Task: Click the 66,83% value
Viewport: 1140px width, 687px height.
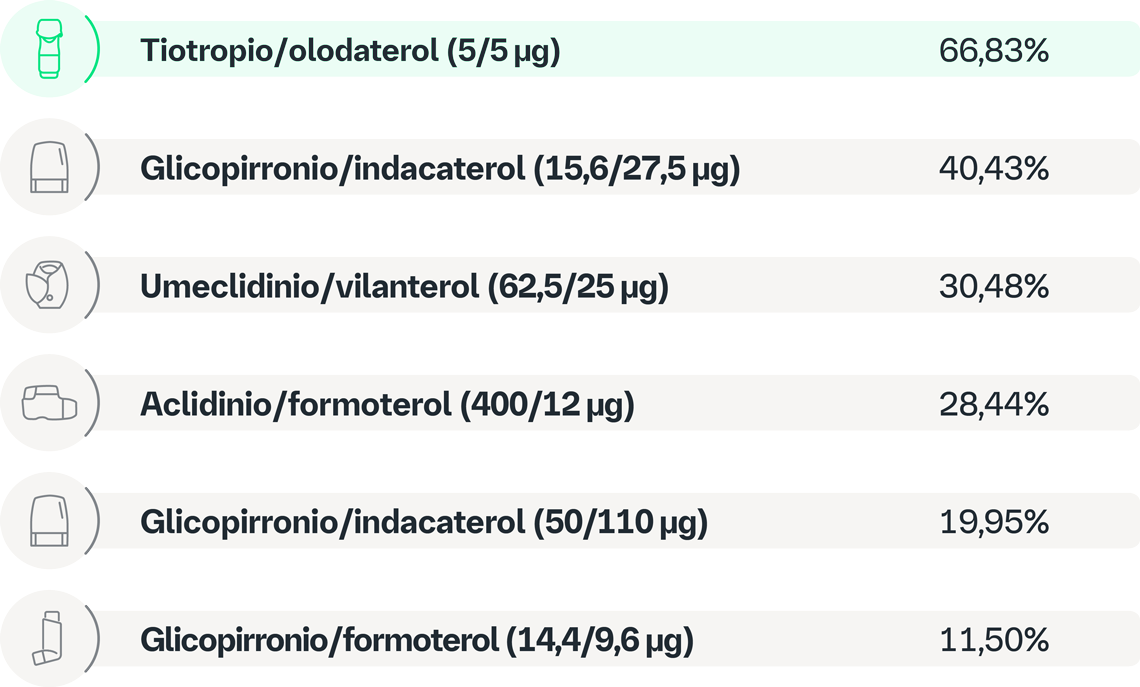Action: pyautogui.click(x=993, y=51)
